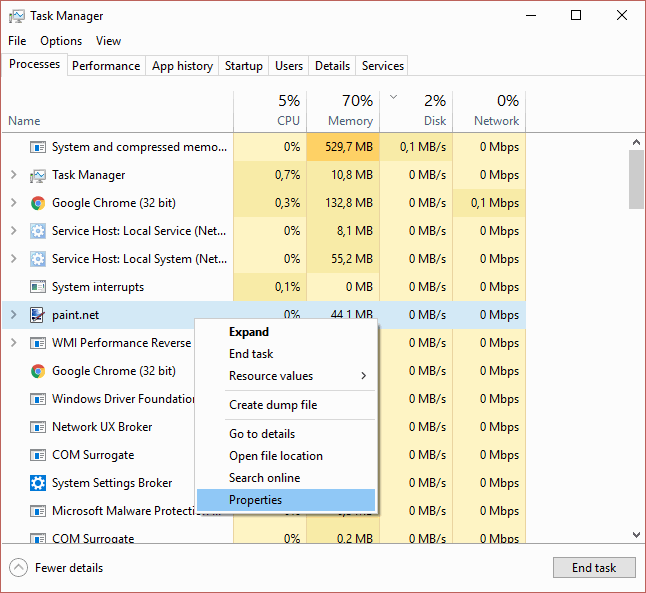
Task: Expand the Task Manager process group
Action: point(14,175)
